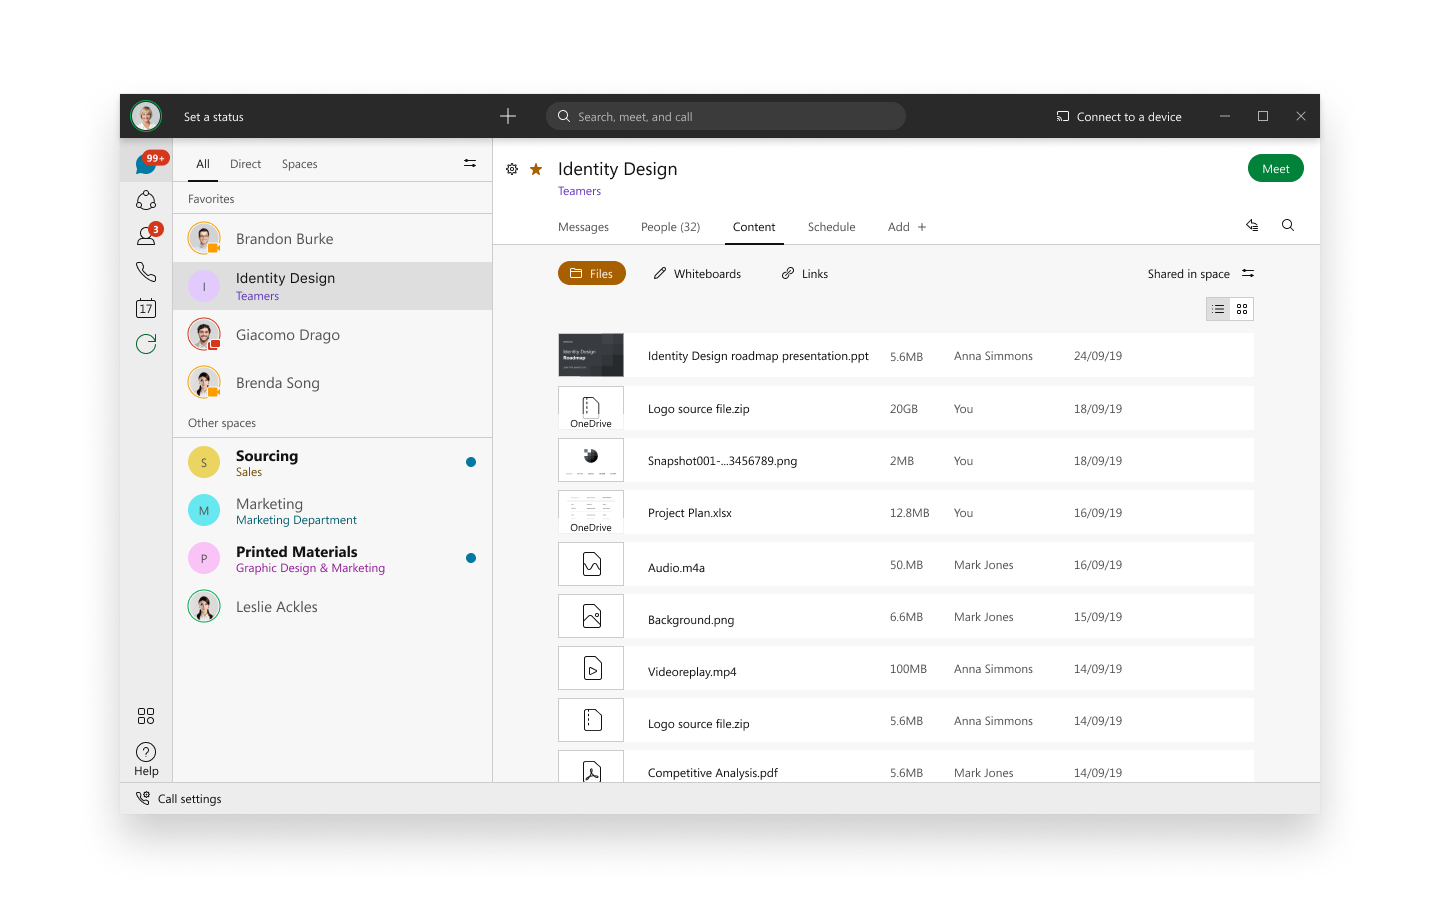Open the Messaging icon in the sidebar
The height and width of the screenshot is (900, 1440).
coord(146,164)
